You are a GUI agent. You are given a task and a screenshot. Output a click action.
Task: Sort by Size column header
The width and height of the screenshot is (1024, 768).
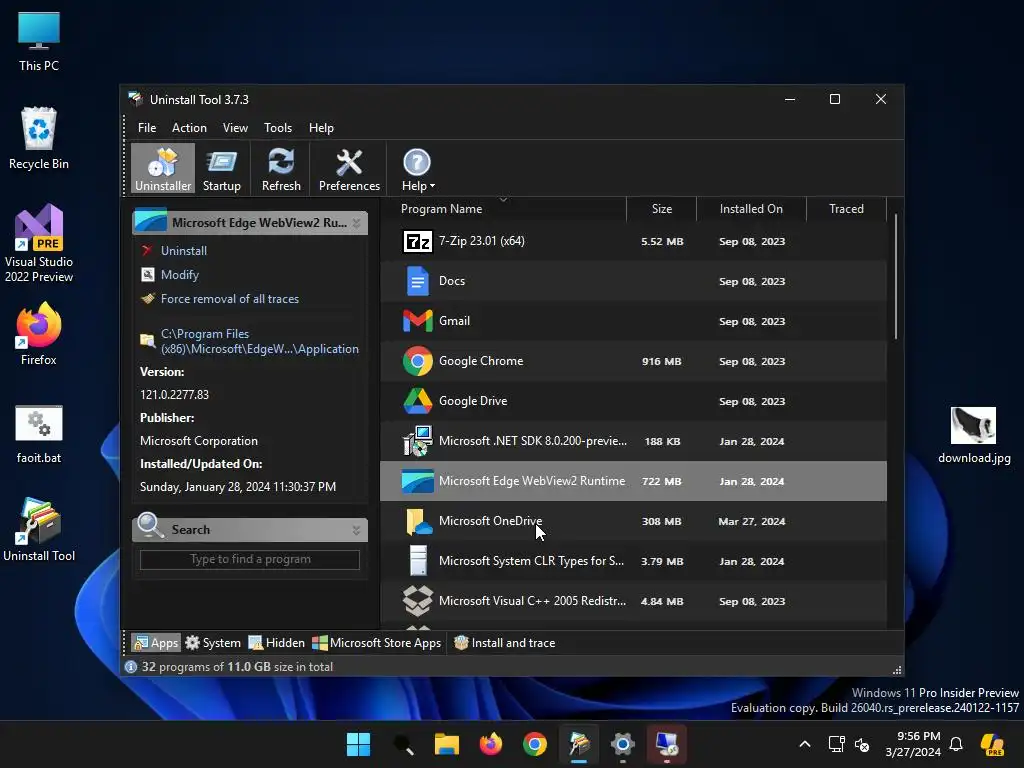point(661,209)
